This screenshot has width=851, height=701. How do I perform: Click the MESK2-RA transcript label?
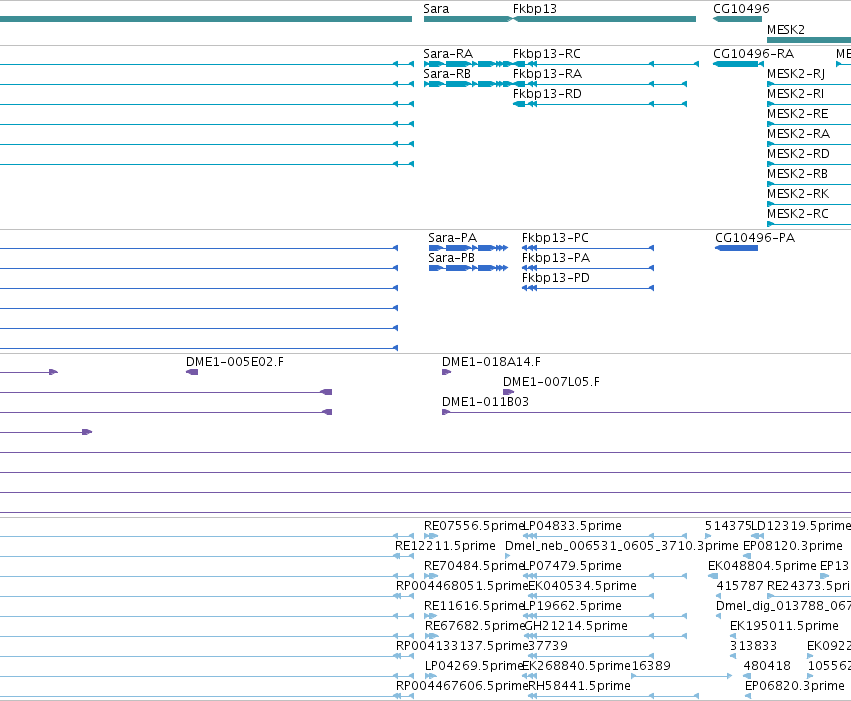point(798,134)
